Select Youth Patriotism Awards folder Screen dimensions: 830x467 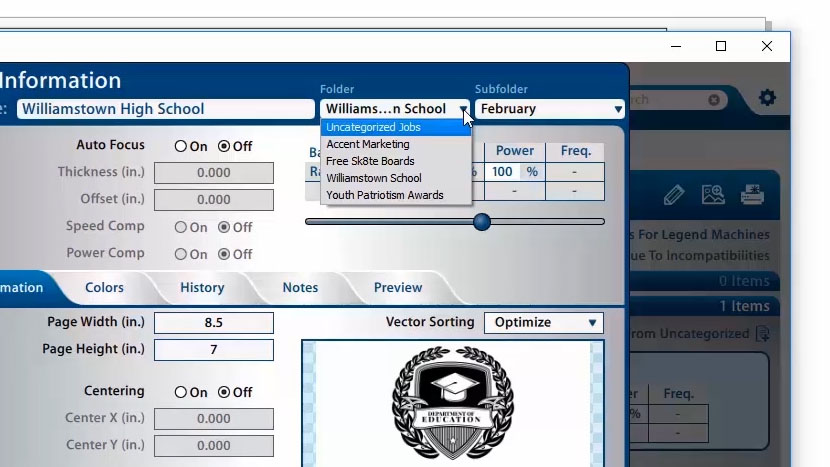[385, 195]
